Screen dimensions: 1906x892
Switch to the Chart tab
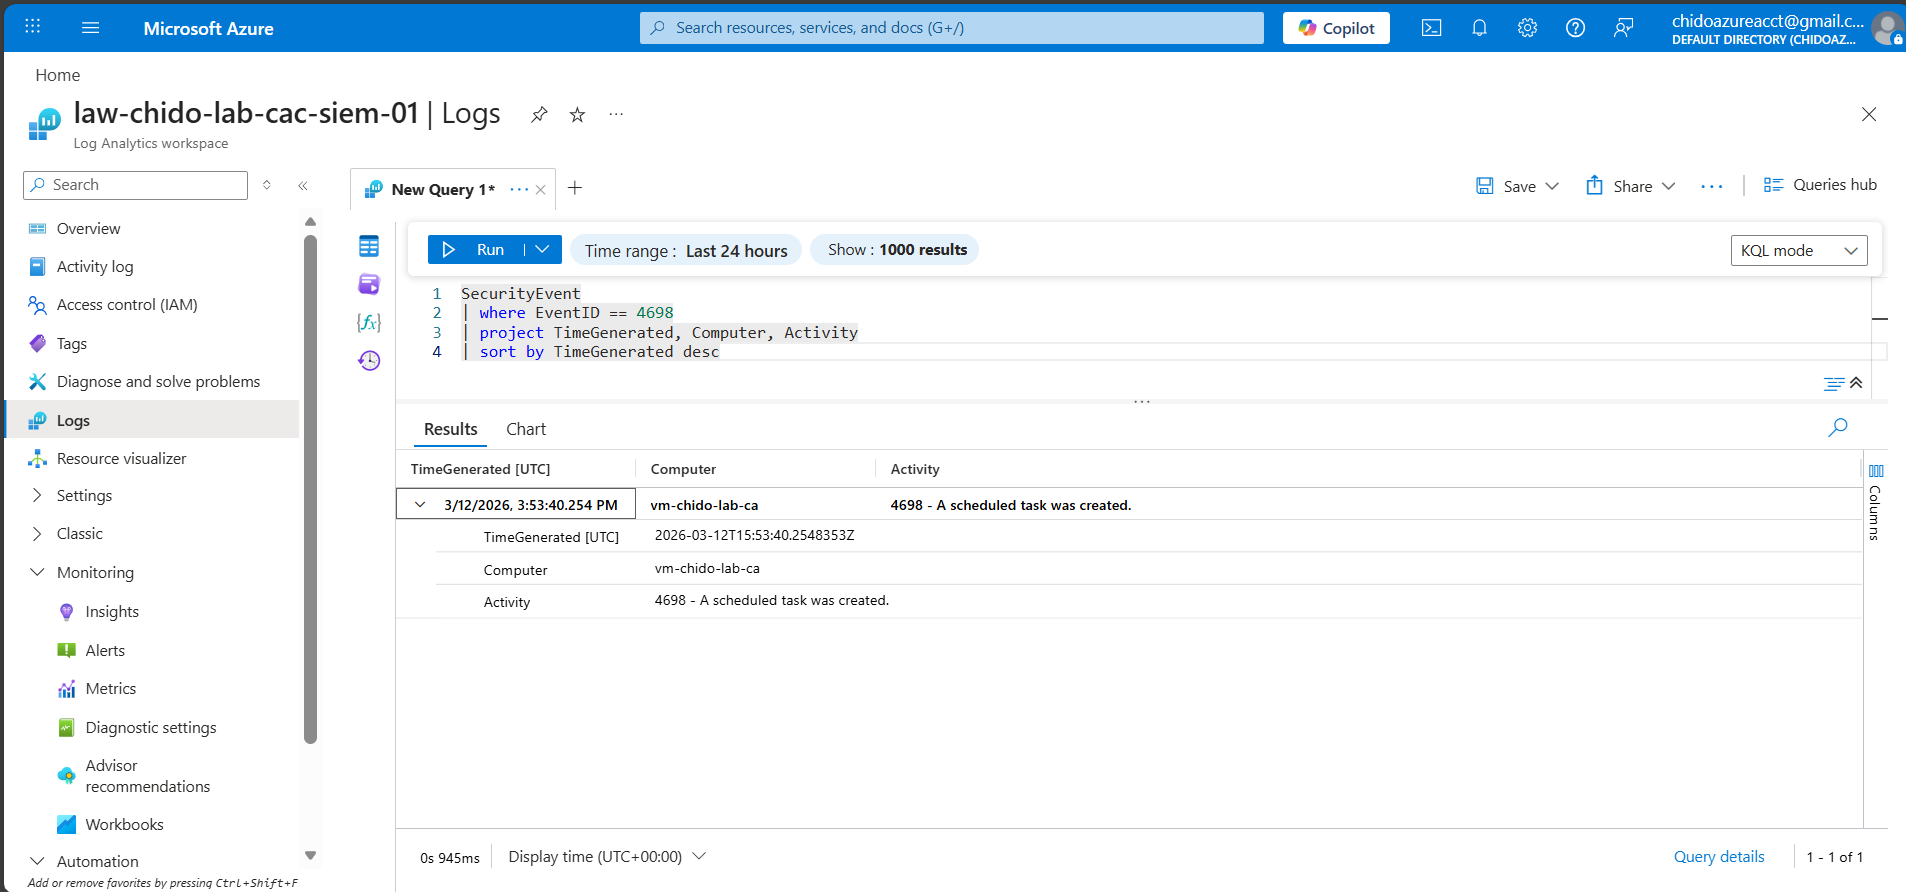526,429
